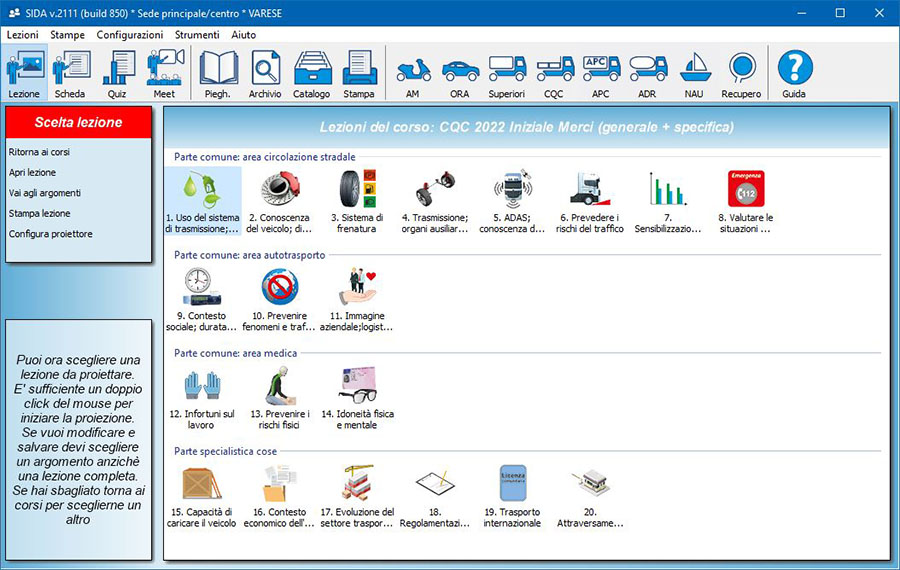Open the Configurazioni menu
The height and width of the screenshot is (570, 900).
pos(130,34)
